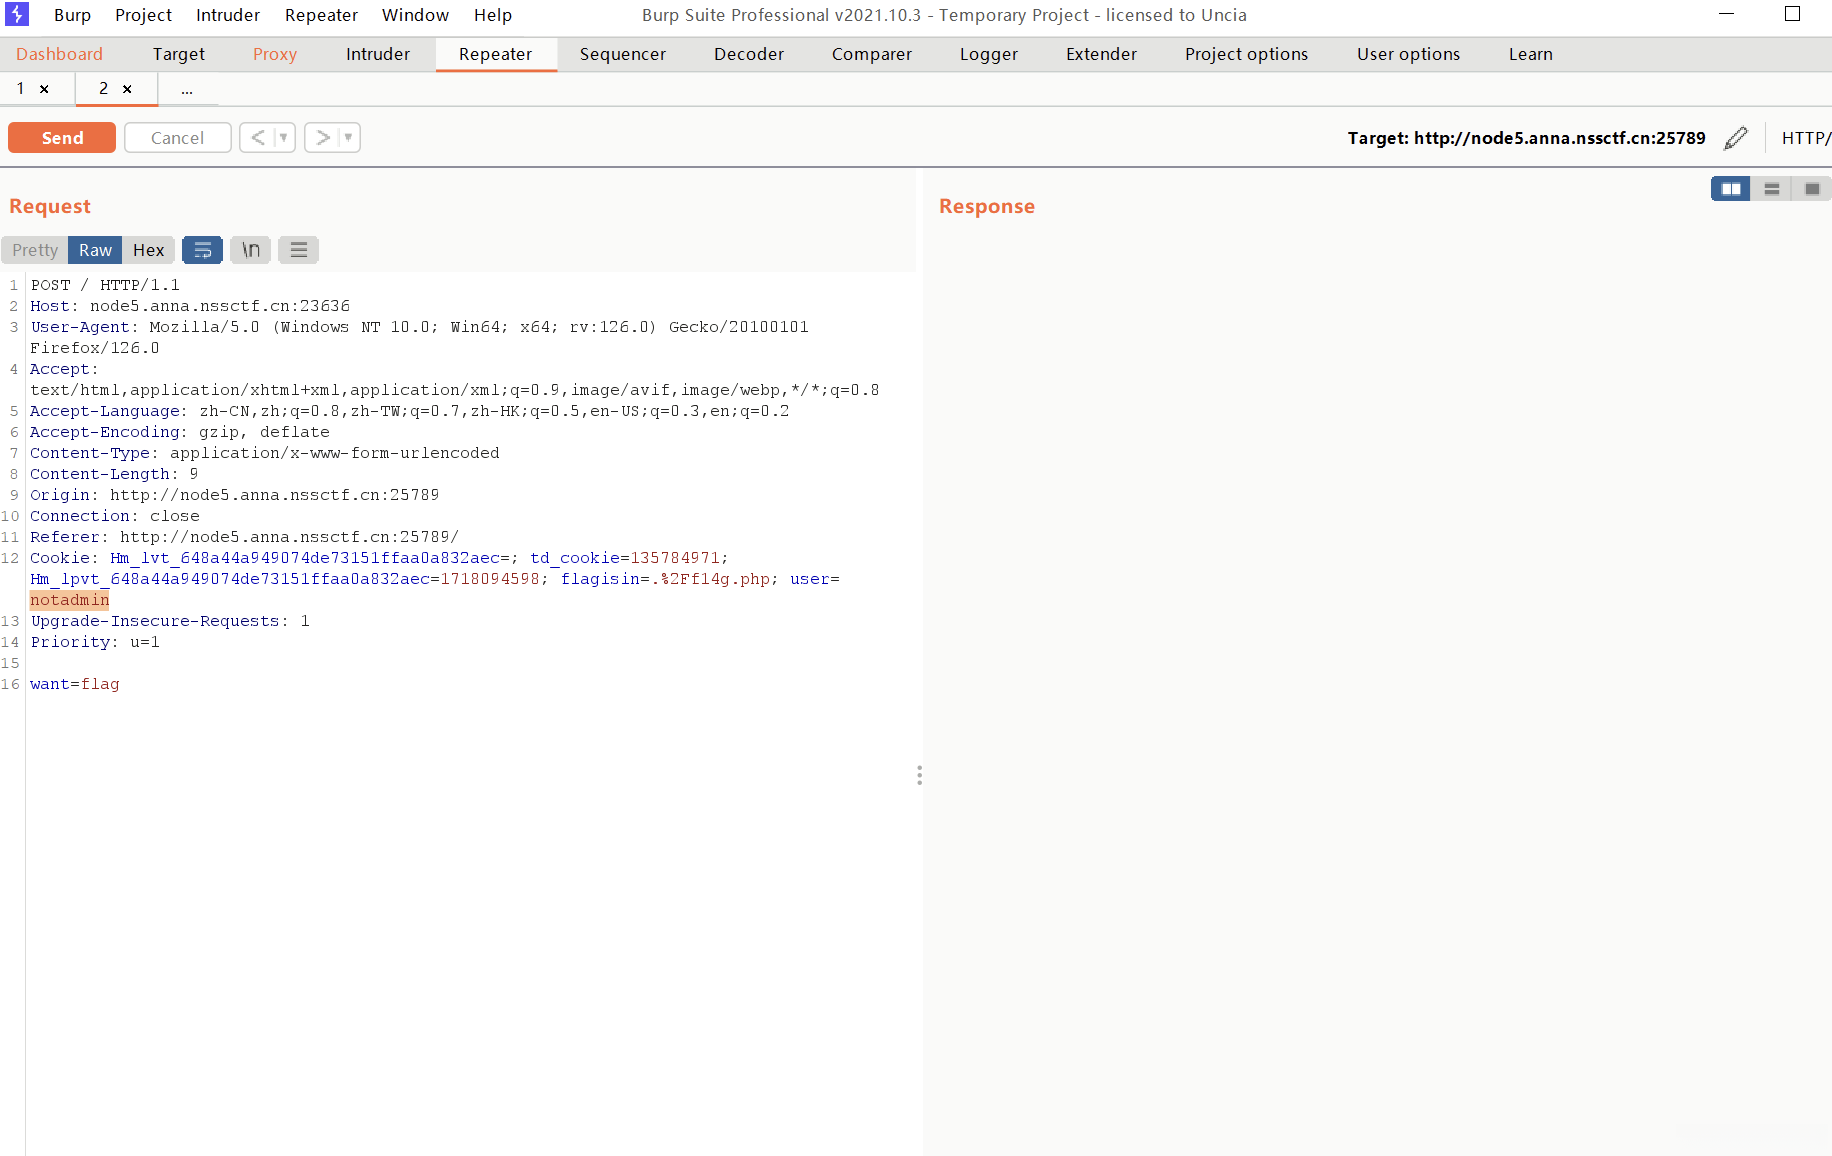Go to the Sequencer tab

click(x=623, y=54)
